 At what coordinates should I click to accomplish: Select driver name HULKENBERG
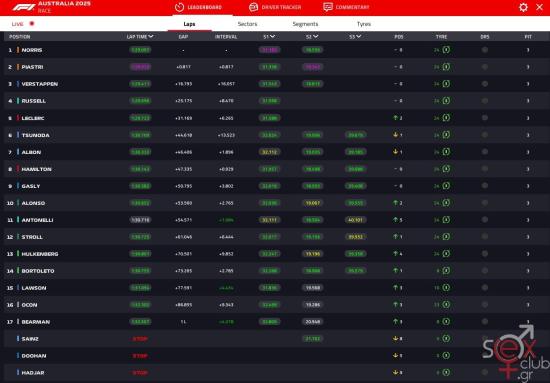[40, 254]
